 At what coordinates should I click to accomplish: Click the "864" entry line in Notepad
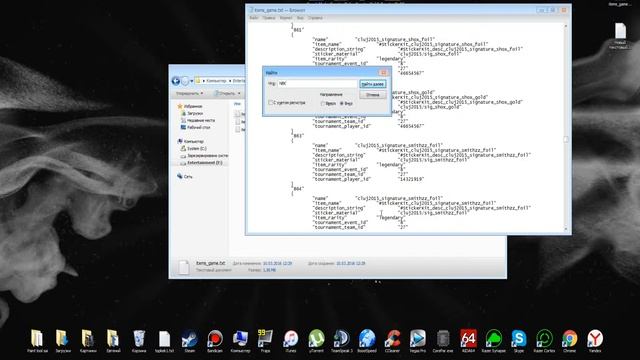pos(298,189)
